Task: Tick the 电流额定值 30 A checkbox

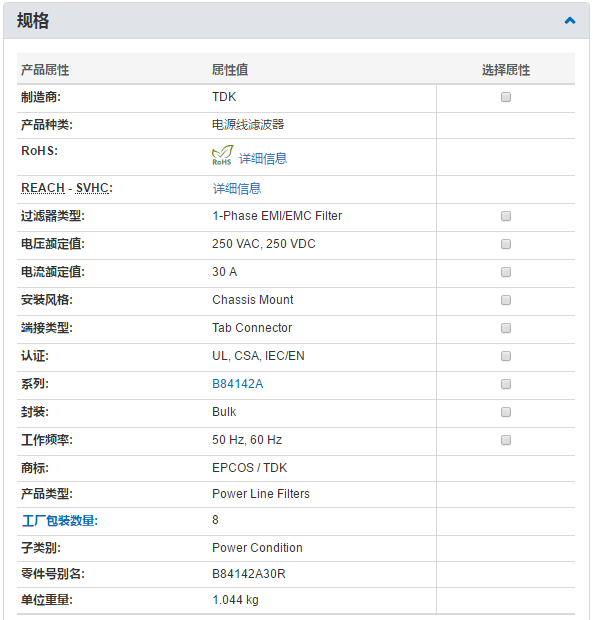Action: click(x=506, y=272)
